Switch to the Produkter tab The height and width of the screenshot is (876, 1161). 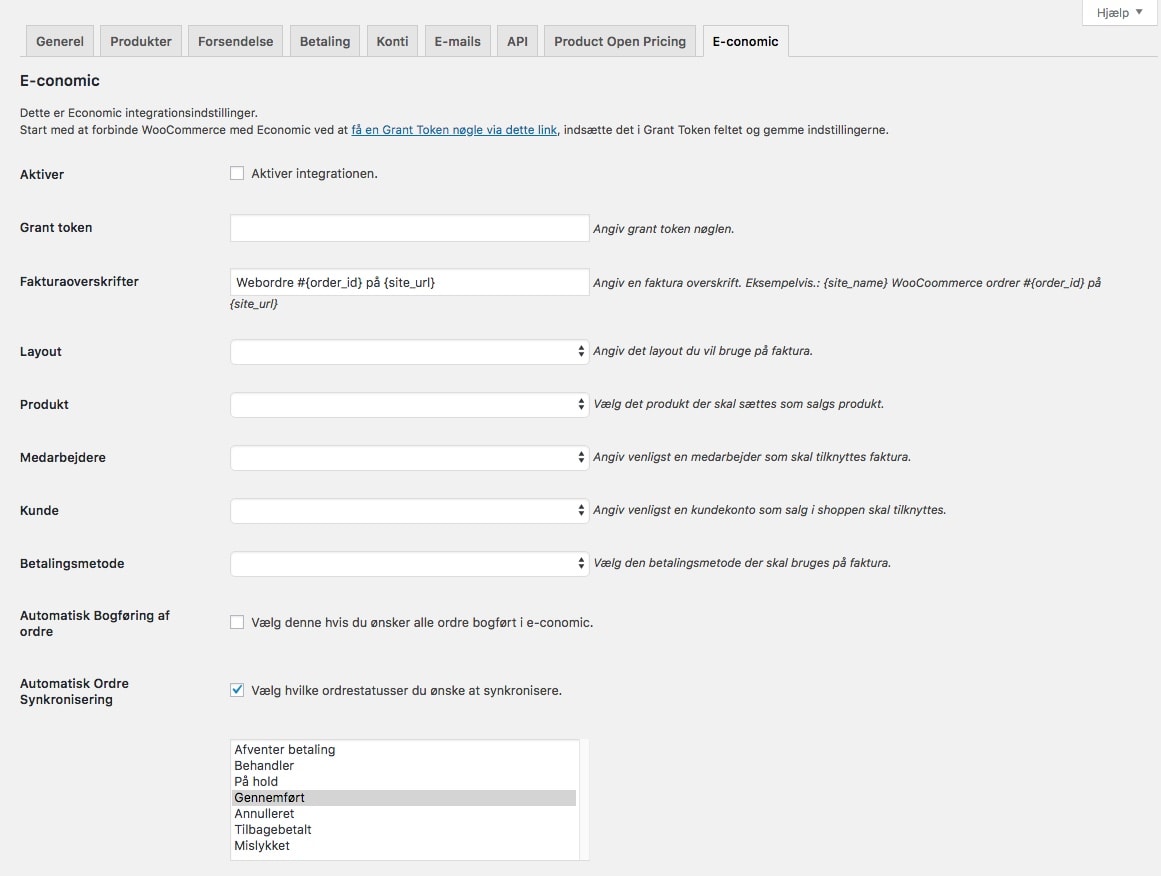(x=141, y=41)
